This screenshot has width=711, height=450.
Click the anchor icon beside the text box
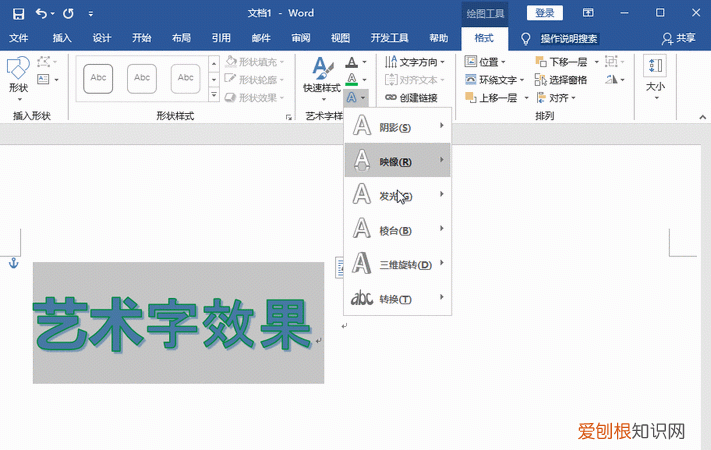[14, 263]
